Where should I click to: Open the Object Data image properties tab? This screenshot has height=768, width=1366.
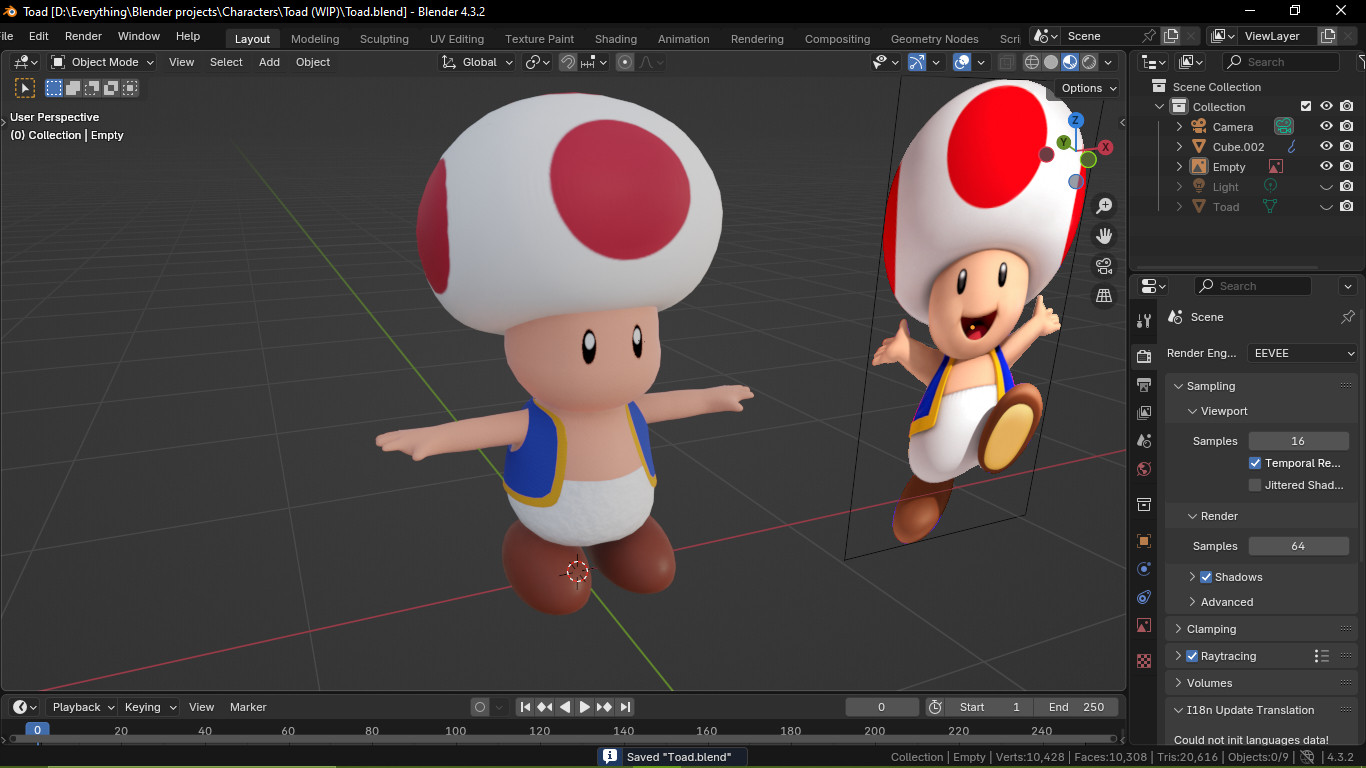(1144, 625)
